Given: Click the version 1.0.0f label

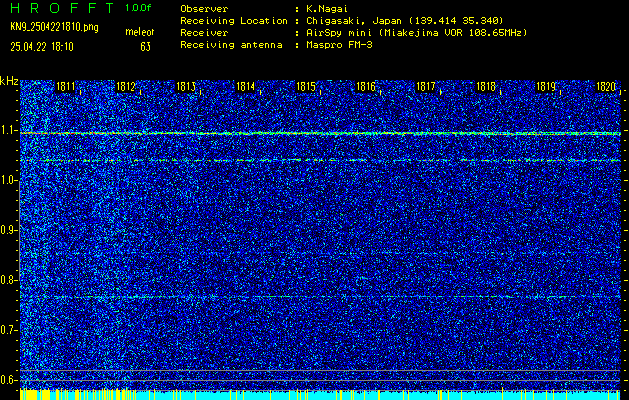Looking at the screenshot, I should coord(138,8).
